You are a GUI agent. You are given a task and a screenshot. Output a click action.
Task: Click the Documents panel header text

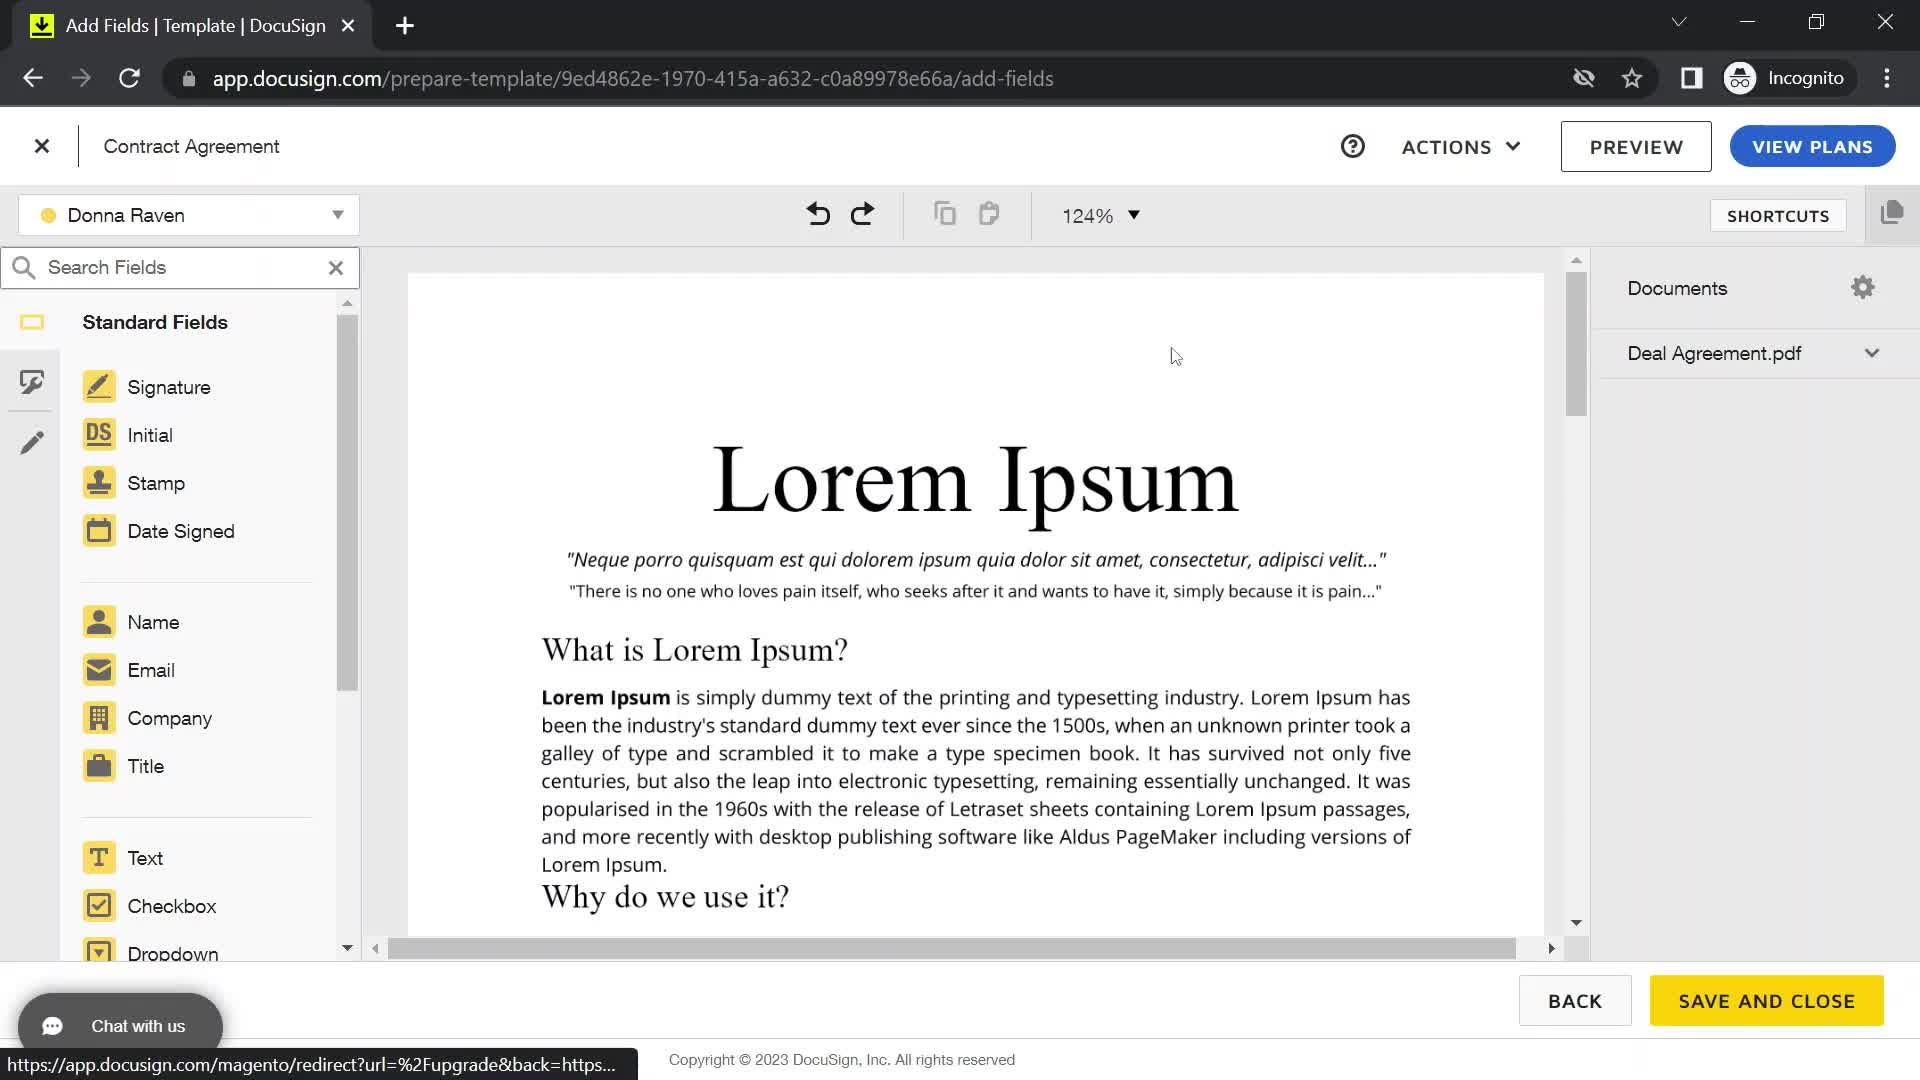pos(1677,288)
